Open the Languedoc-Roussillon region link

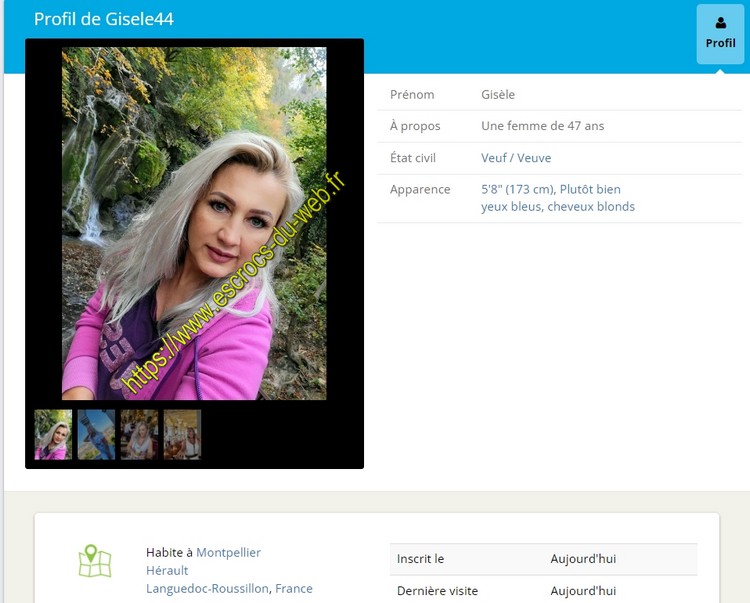pos(207,589)
